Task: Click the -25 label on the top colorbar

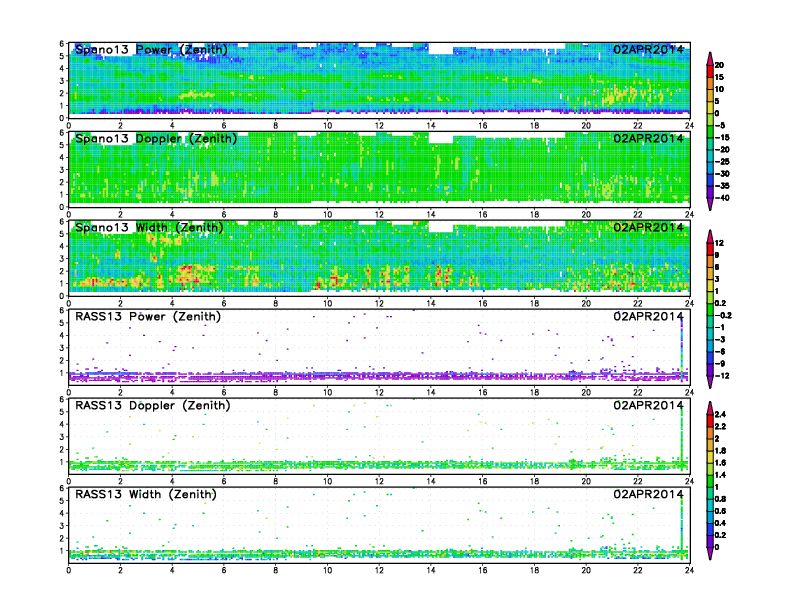Action: coord(722,162)
